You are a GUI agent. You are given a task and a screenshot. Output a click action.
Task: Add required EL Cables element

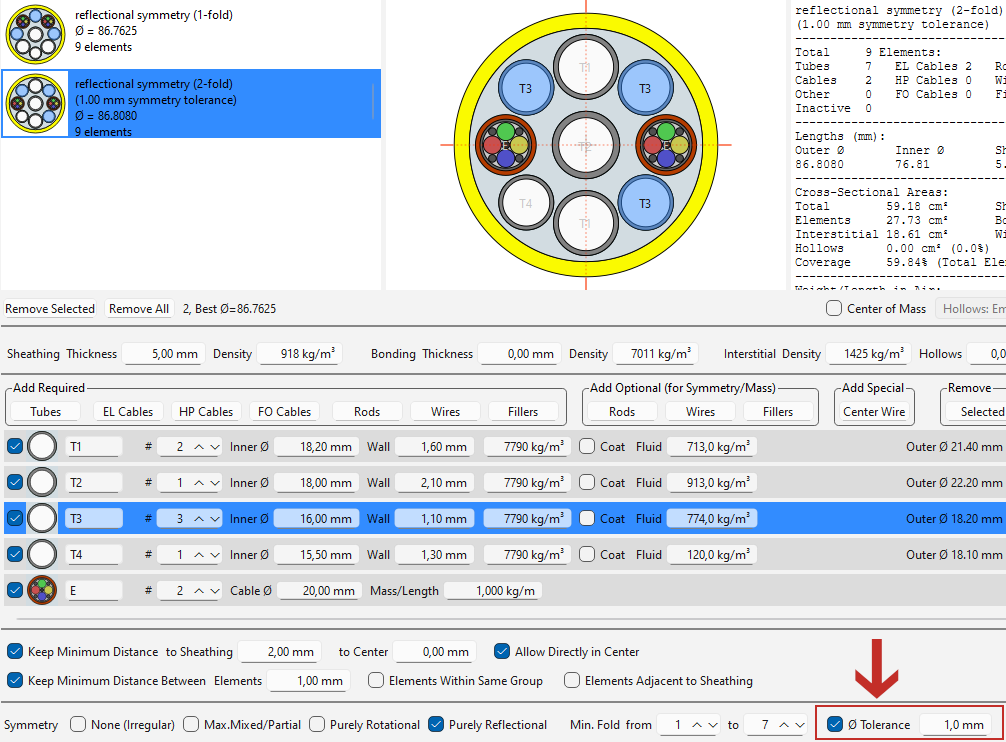click(128, 411)
